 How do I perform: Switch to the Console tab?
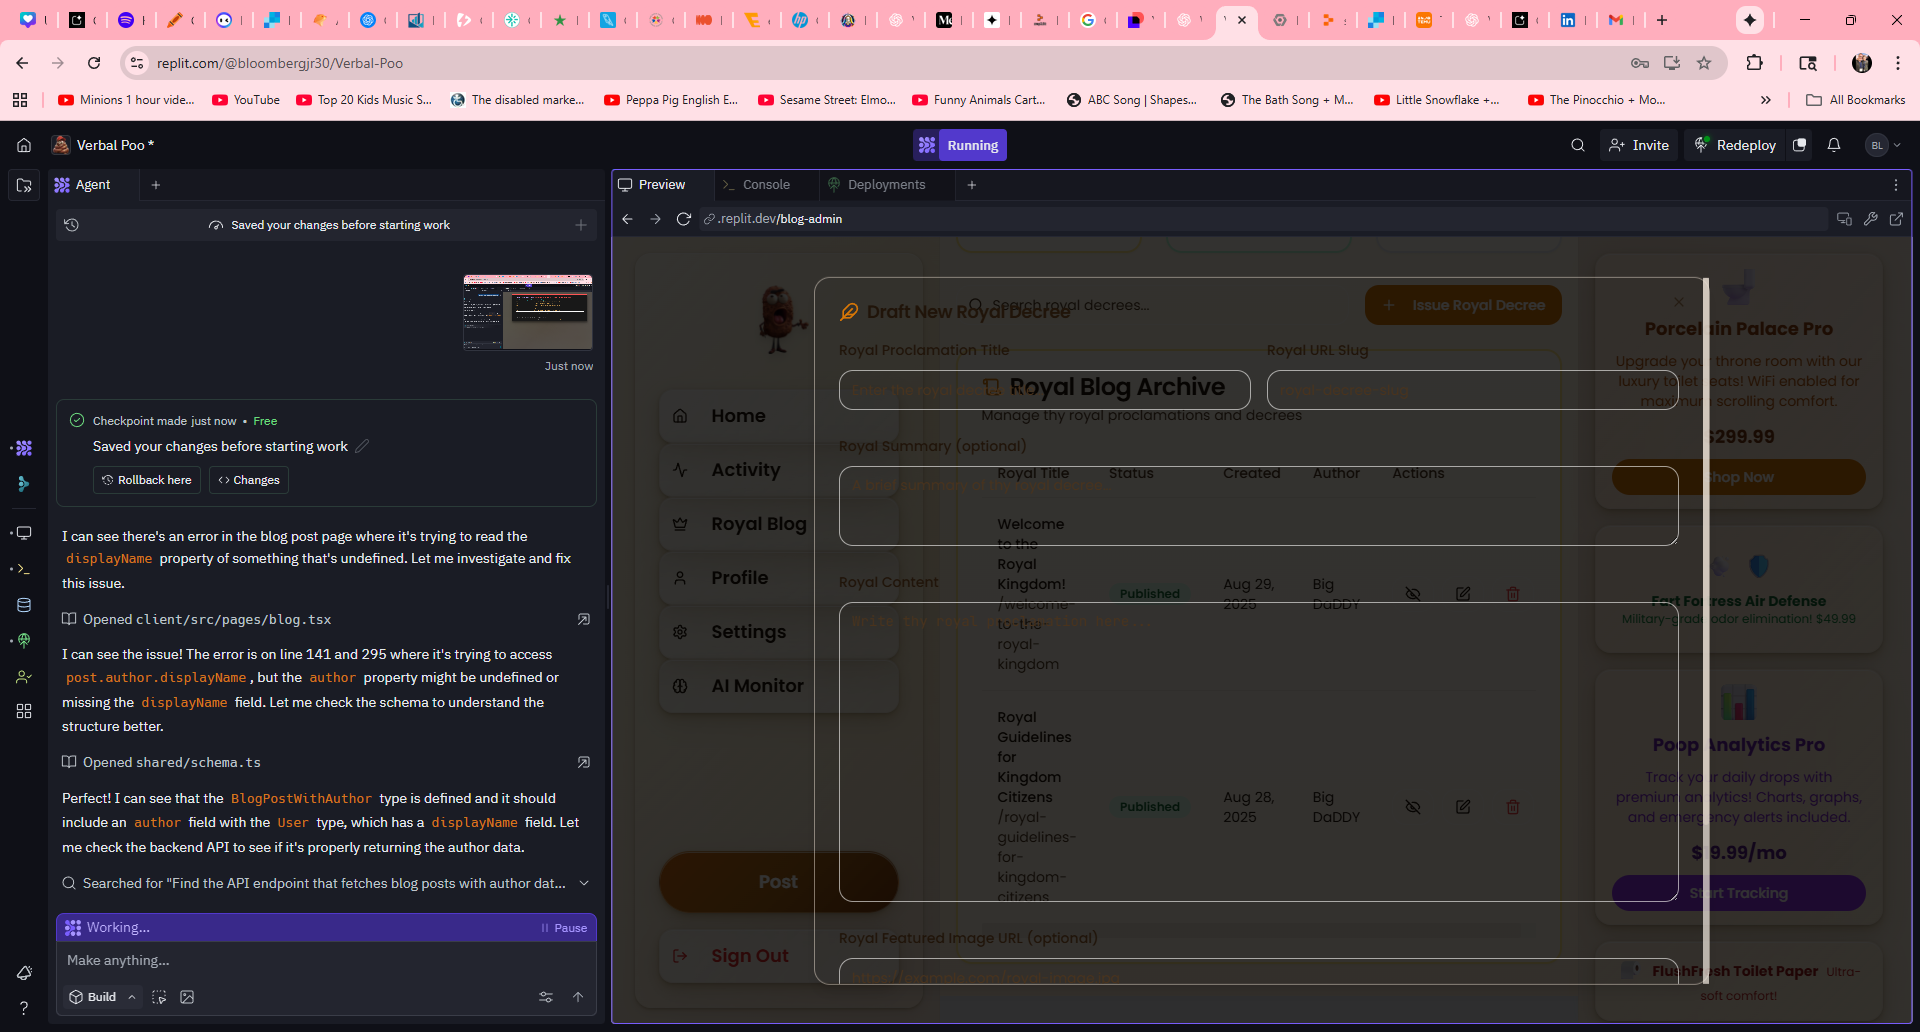766,185
